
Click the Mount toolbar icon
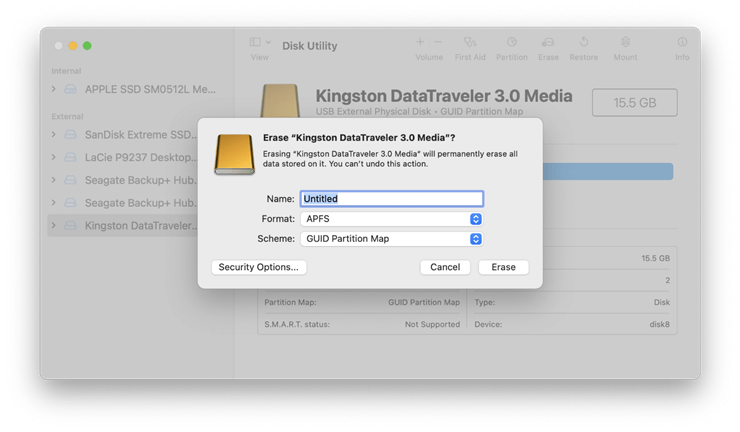[625, 42]
